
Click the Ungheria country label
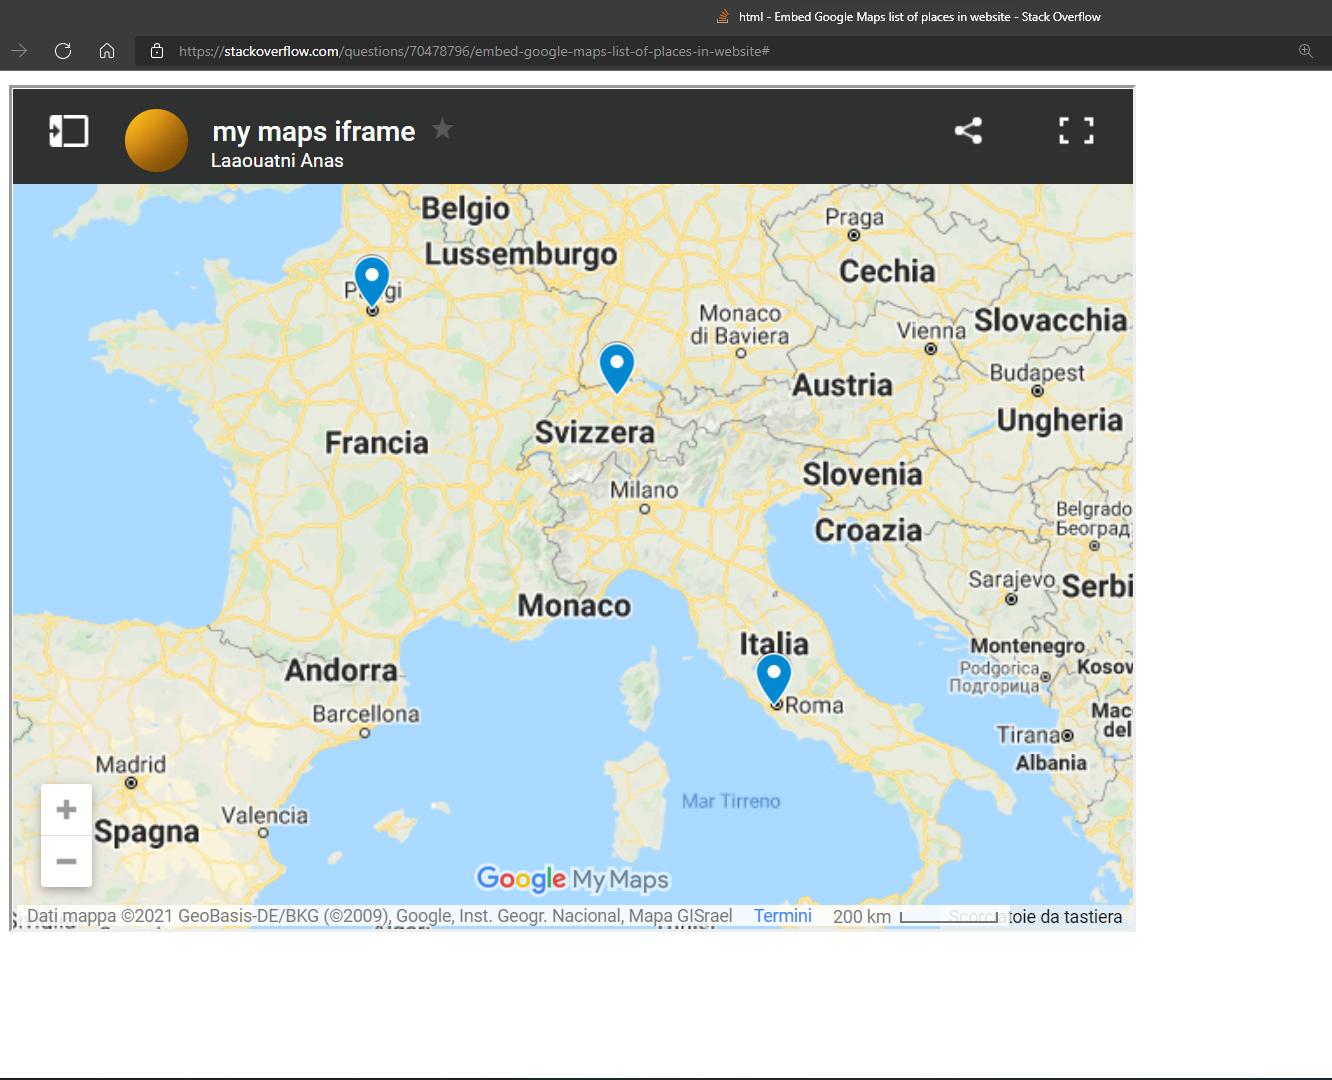[1060, 420]
